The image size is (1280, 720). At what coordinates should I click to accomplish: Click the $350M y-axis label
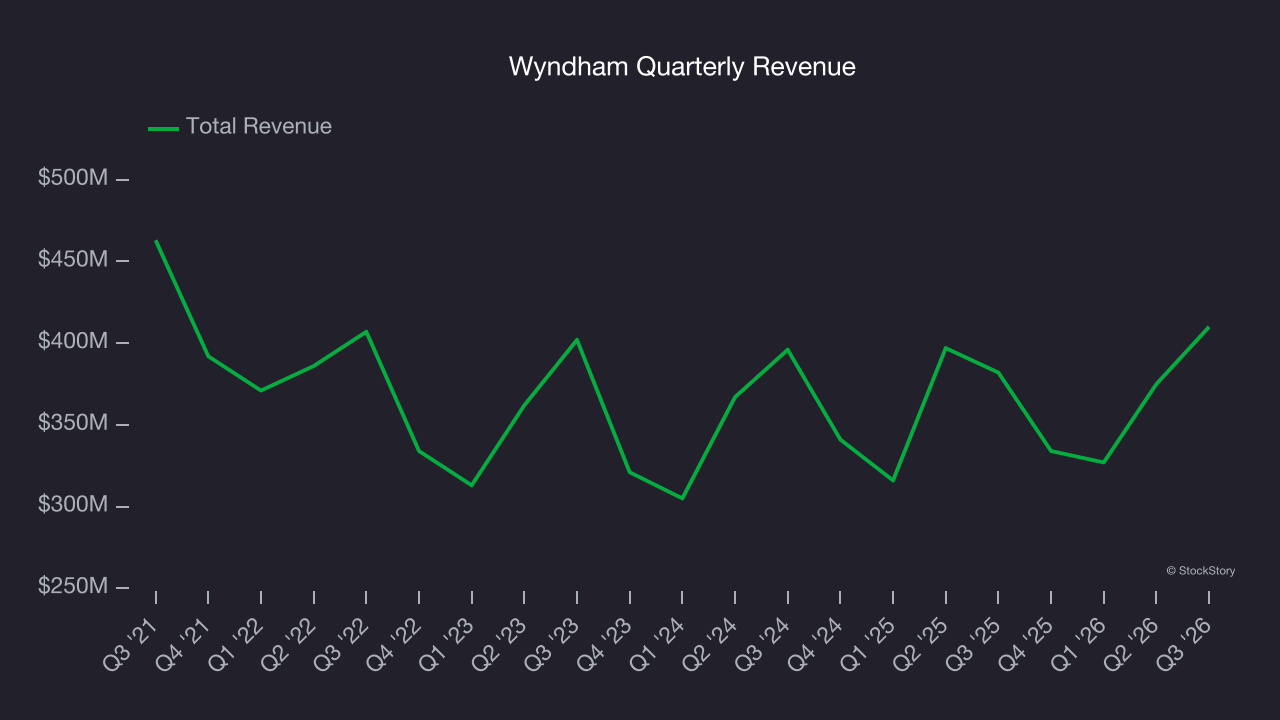click(x=73, y=423)
